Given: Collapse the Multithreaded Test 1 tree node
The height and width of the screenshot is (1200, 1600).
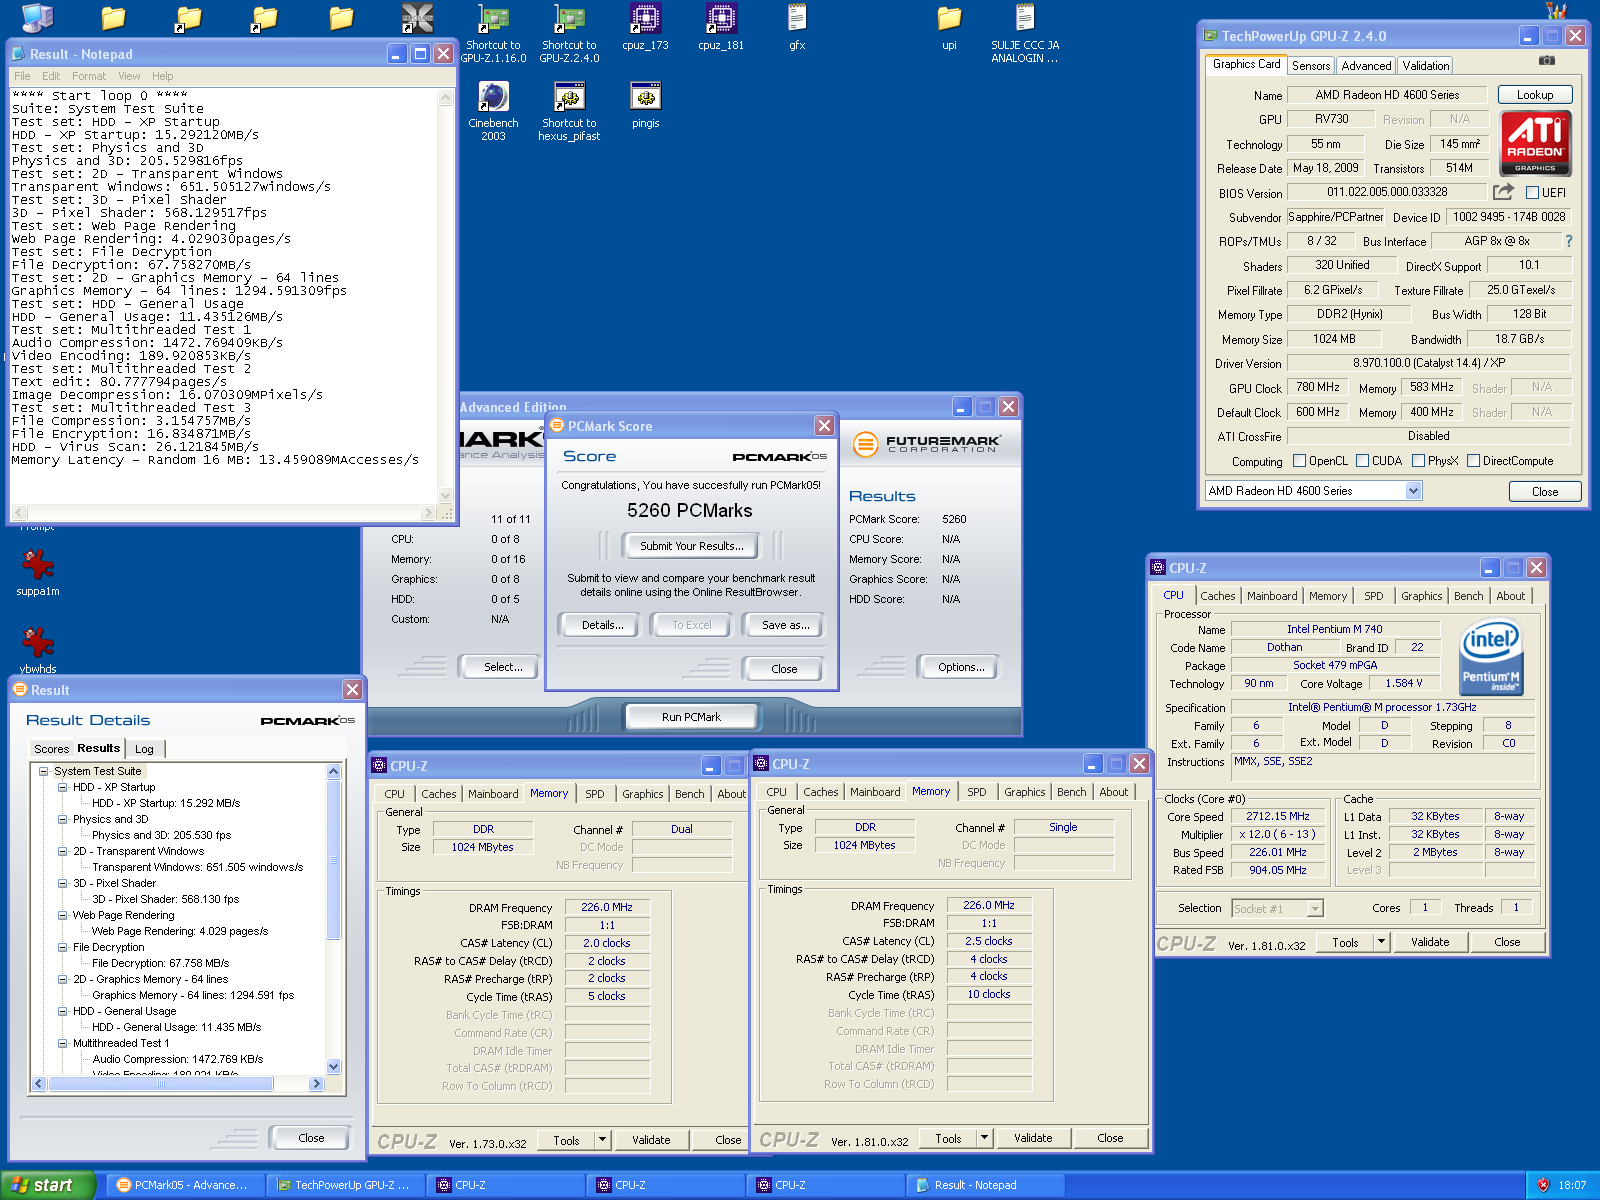Looking at the screenshot, I should pyautogui.click(x=63, y=1043).
